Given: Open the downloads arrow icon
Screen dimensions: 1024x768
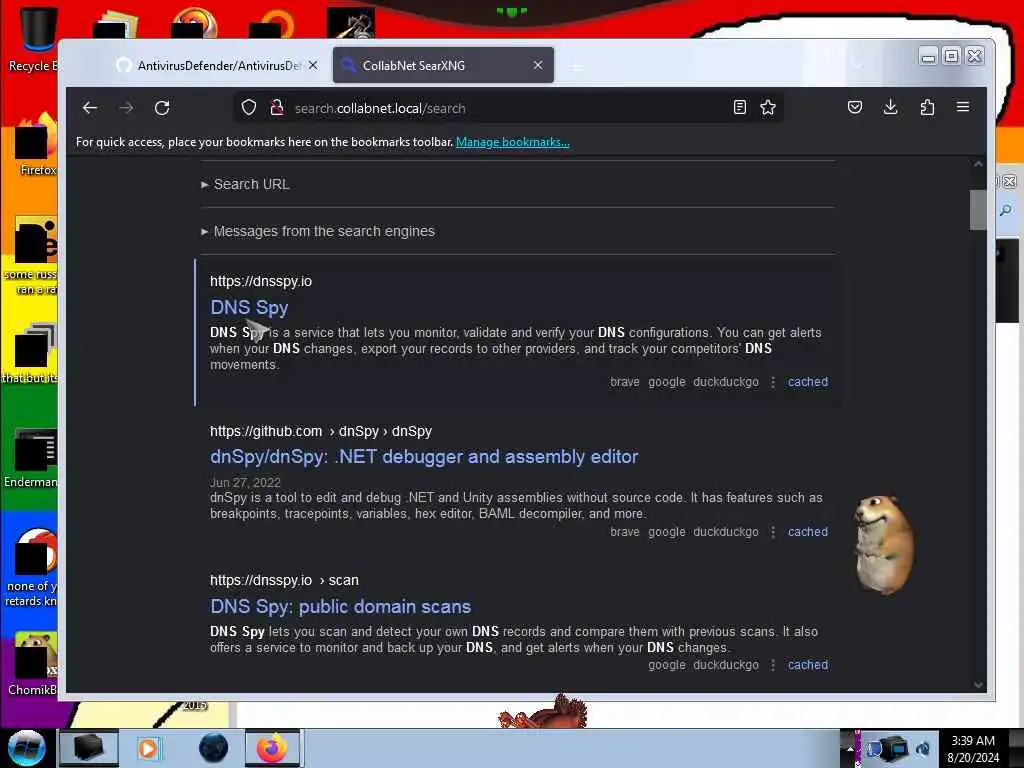Looking at the screenshot, I should pos(890,107).
